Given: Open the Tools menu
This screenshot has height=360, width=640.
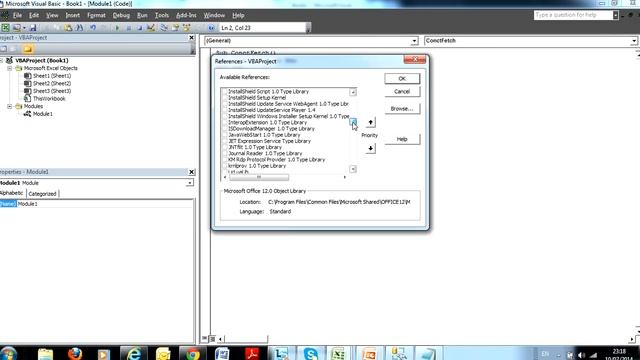Looking at the screenshot, I should [x=162, y=16].
